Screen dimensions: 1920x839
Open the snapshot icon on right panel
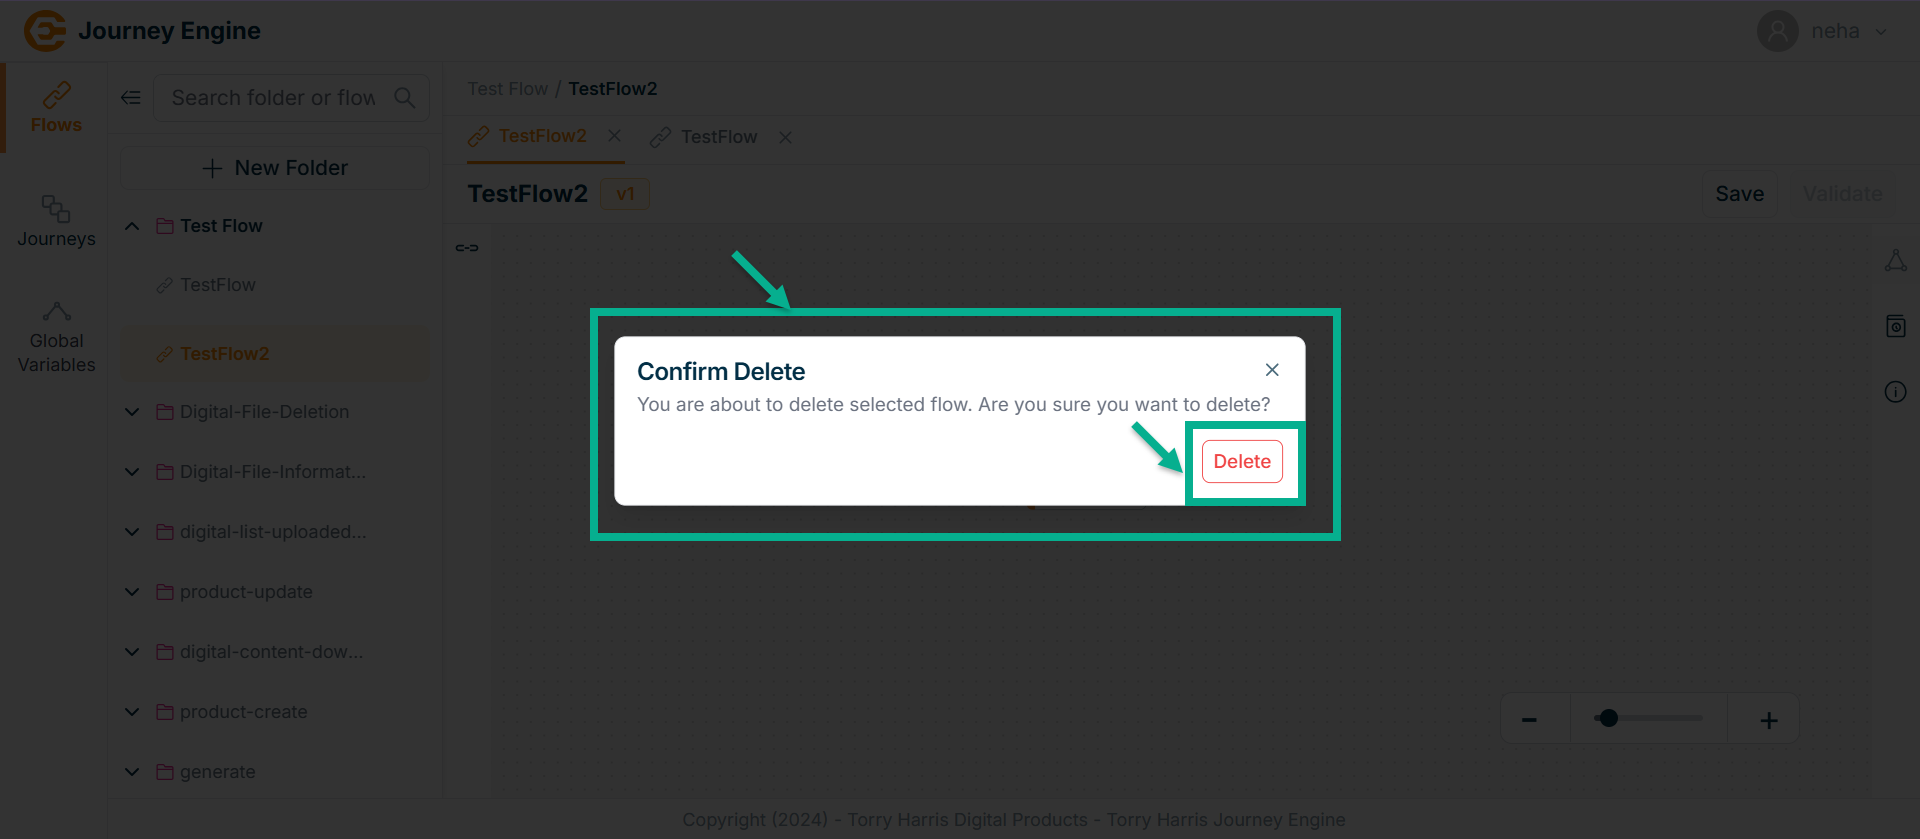click(x=1895, y=326)
